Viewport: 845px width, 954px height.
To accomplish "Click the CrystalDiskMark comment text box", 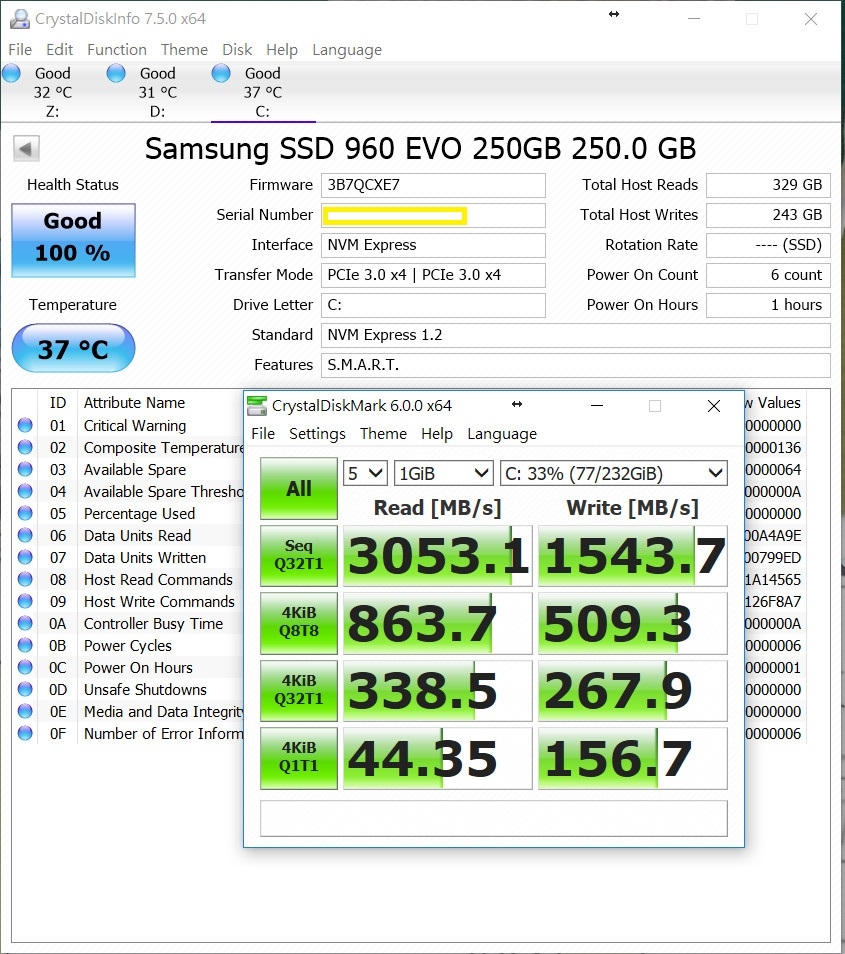I will [x=493, y=818].
